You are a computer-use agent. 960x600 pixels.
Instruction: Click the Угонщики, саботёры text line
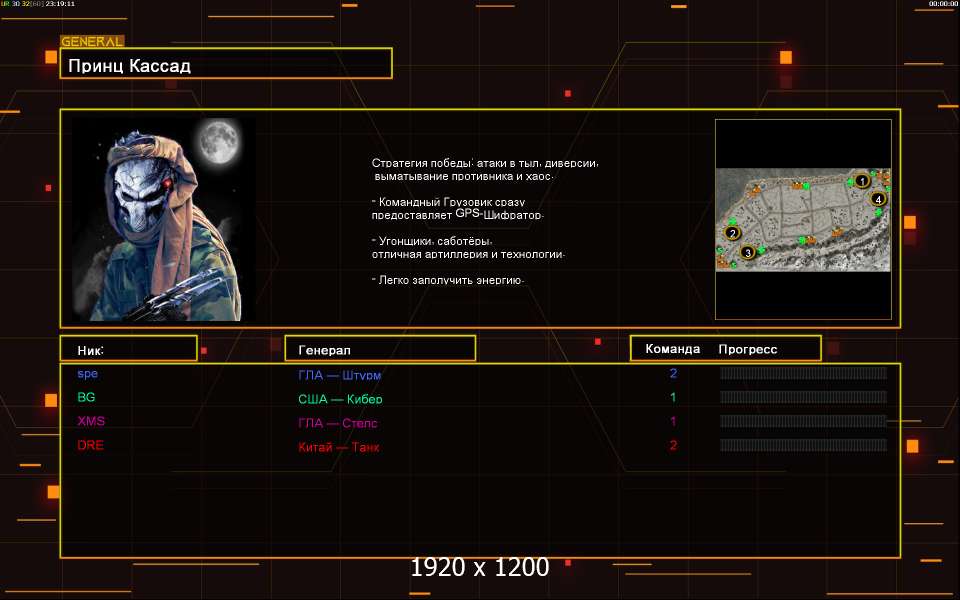pyautogui.click(x=432, y=241)
